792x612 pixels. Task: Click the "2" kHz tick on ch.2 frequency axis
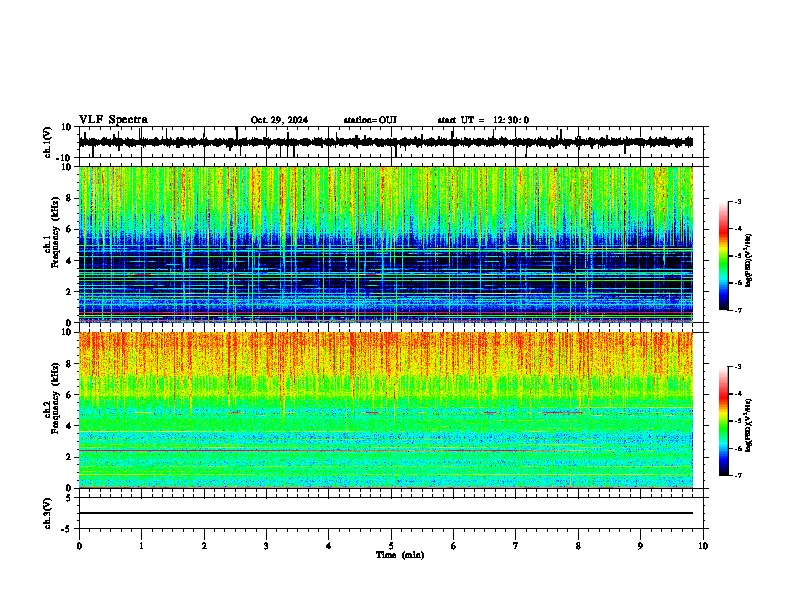(x=69, y=457)
